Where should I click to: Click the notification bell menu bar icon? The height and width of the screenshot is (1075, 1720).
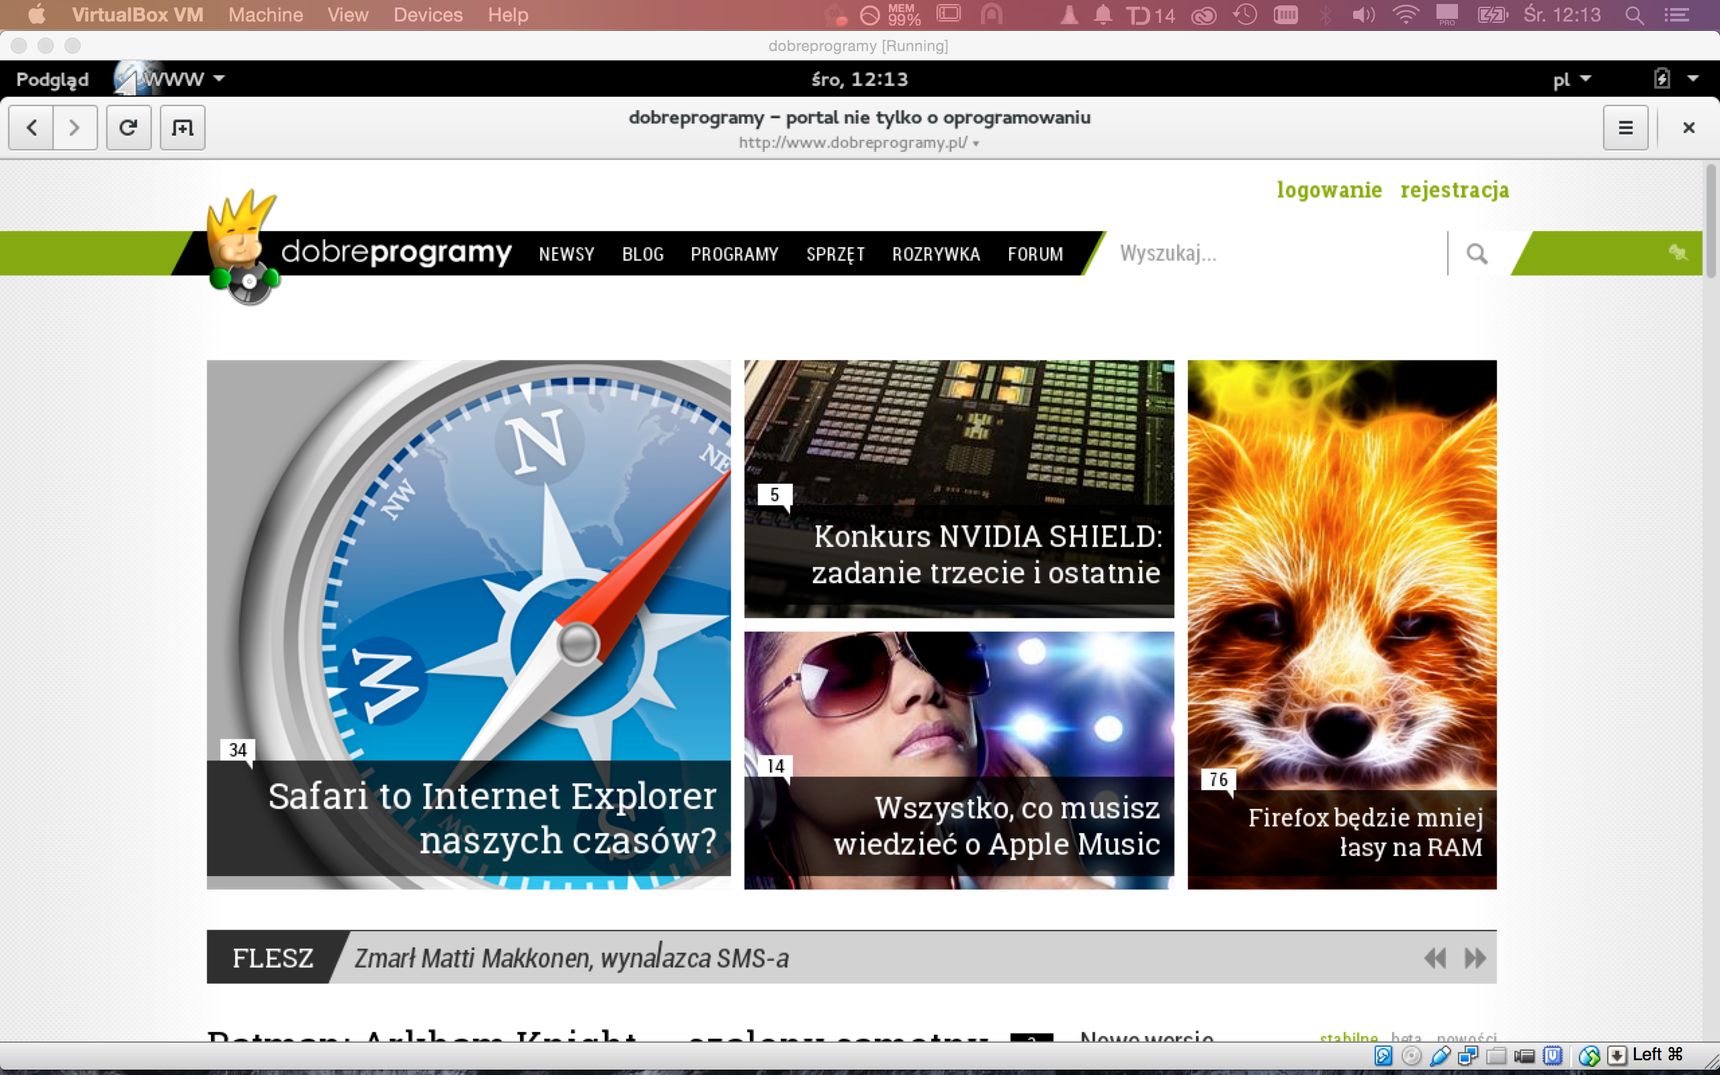point(1103,15)
